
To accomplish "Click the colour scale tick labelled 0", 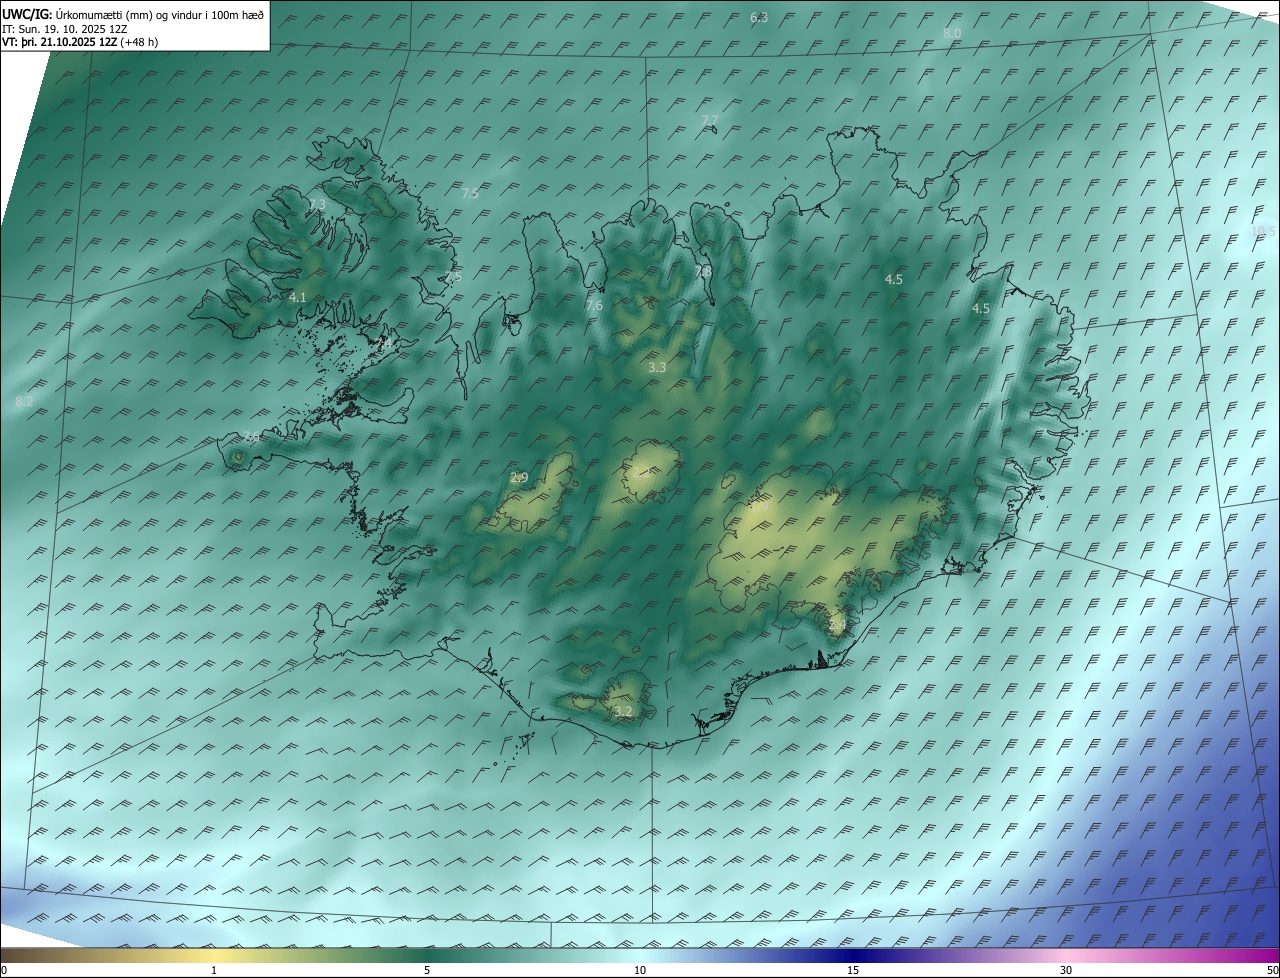I will click(4, 970).
